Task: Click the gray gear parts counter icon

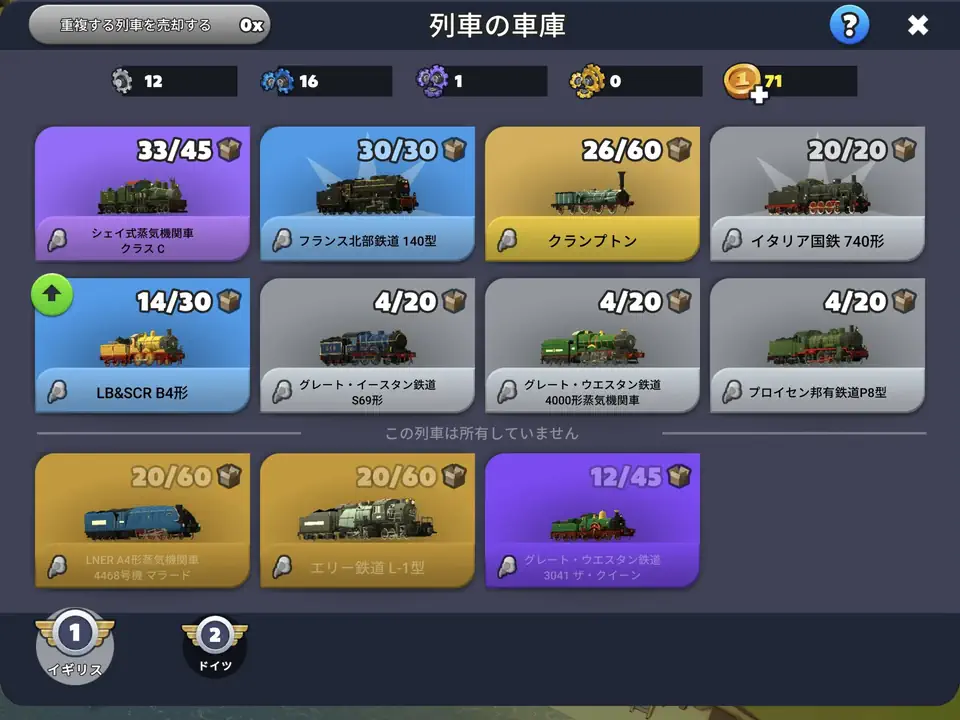Action: 122,81
